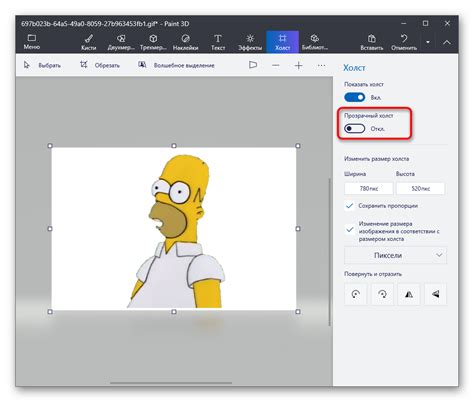
Task: Flip canvas vertically icon
Action: pyautogui.click(x=436, y=294)
